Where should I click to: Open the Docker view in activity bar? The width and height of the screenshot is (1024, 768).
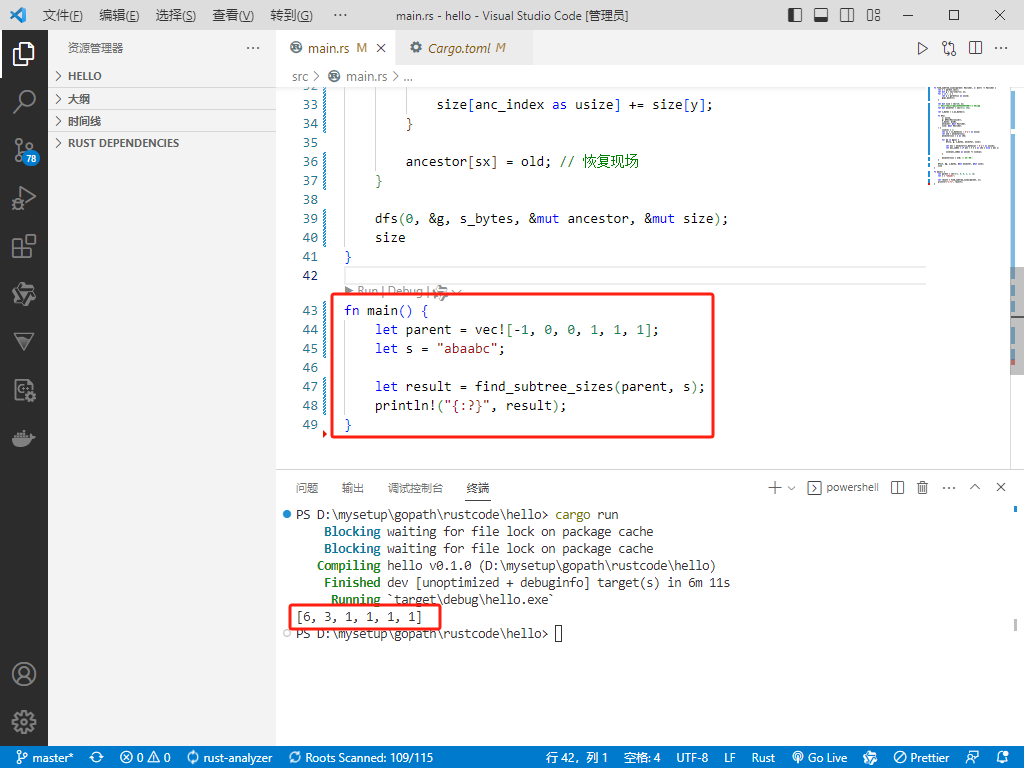(24, 438)
